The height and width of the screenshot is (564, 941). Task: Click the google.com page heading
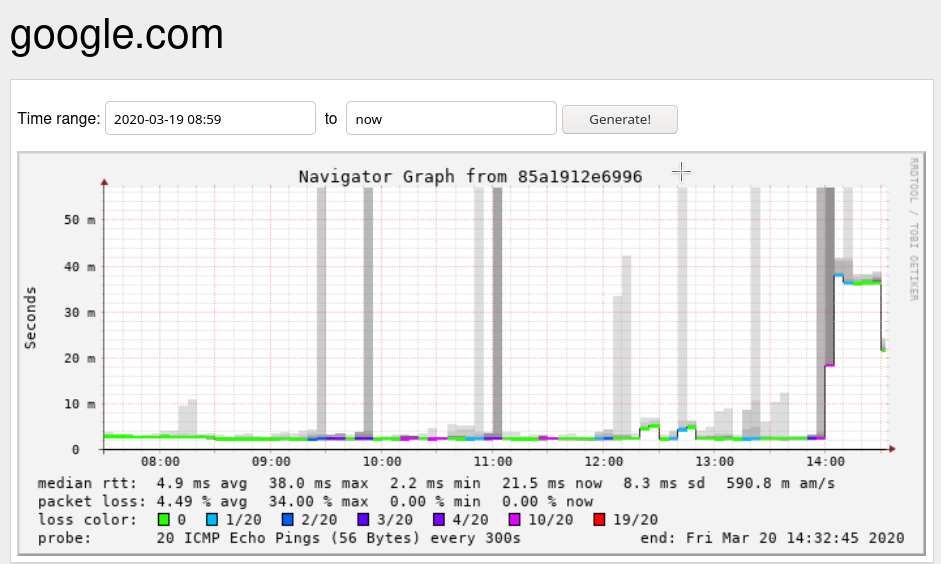(117, 34)
